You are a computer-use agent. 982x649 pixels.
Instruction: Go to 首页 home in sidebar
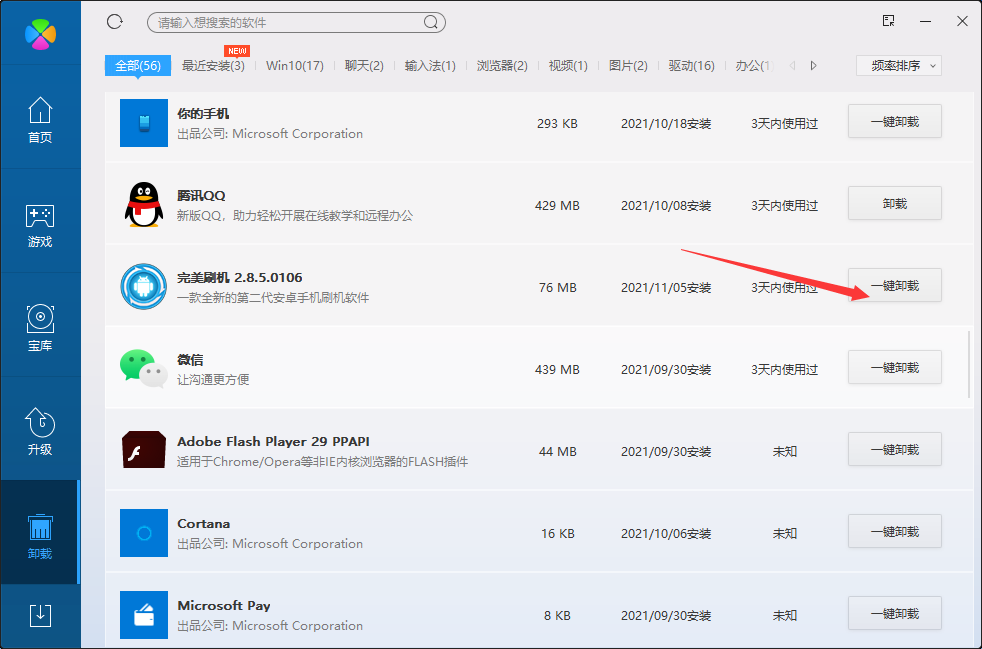click(40, 120)
